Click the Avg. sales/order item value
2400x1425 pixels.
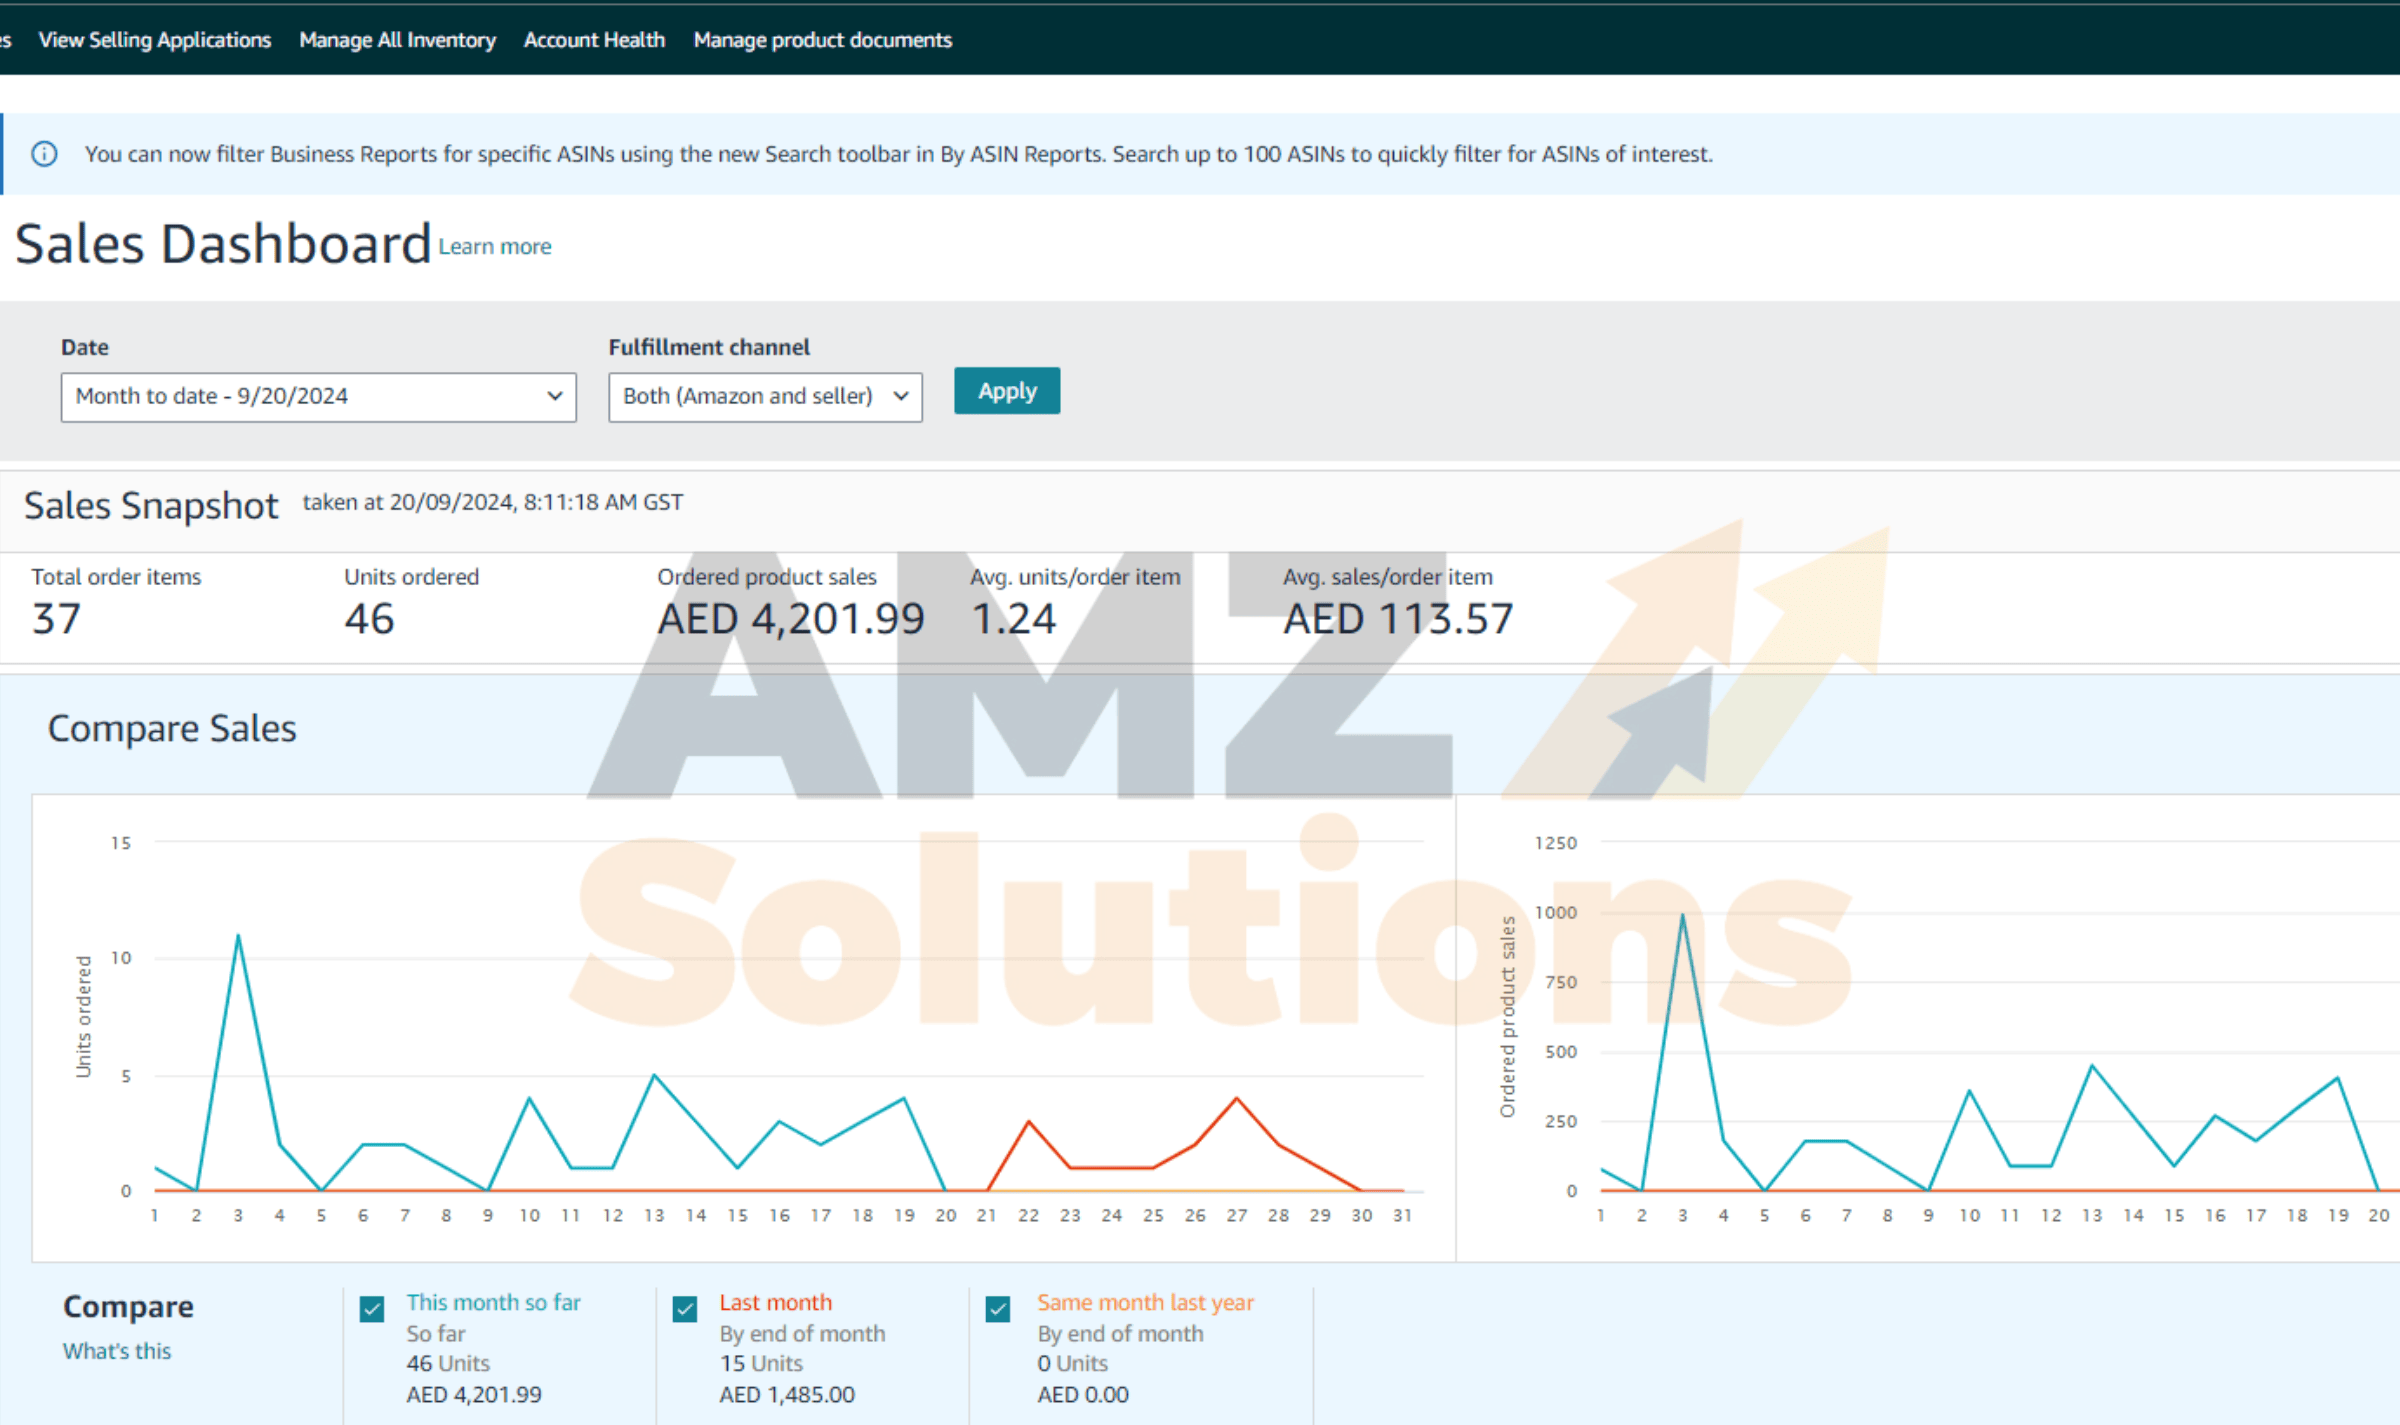(x=1397, y=619)
